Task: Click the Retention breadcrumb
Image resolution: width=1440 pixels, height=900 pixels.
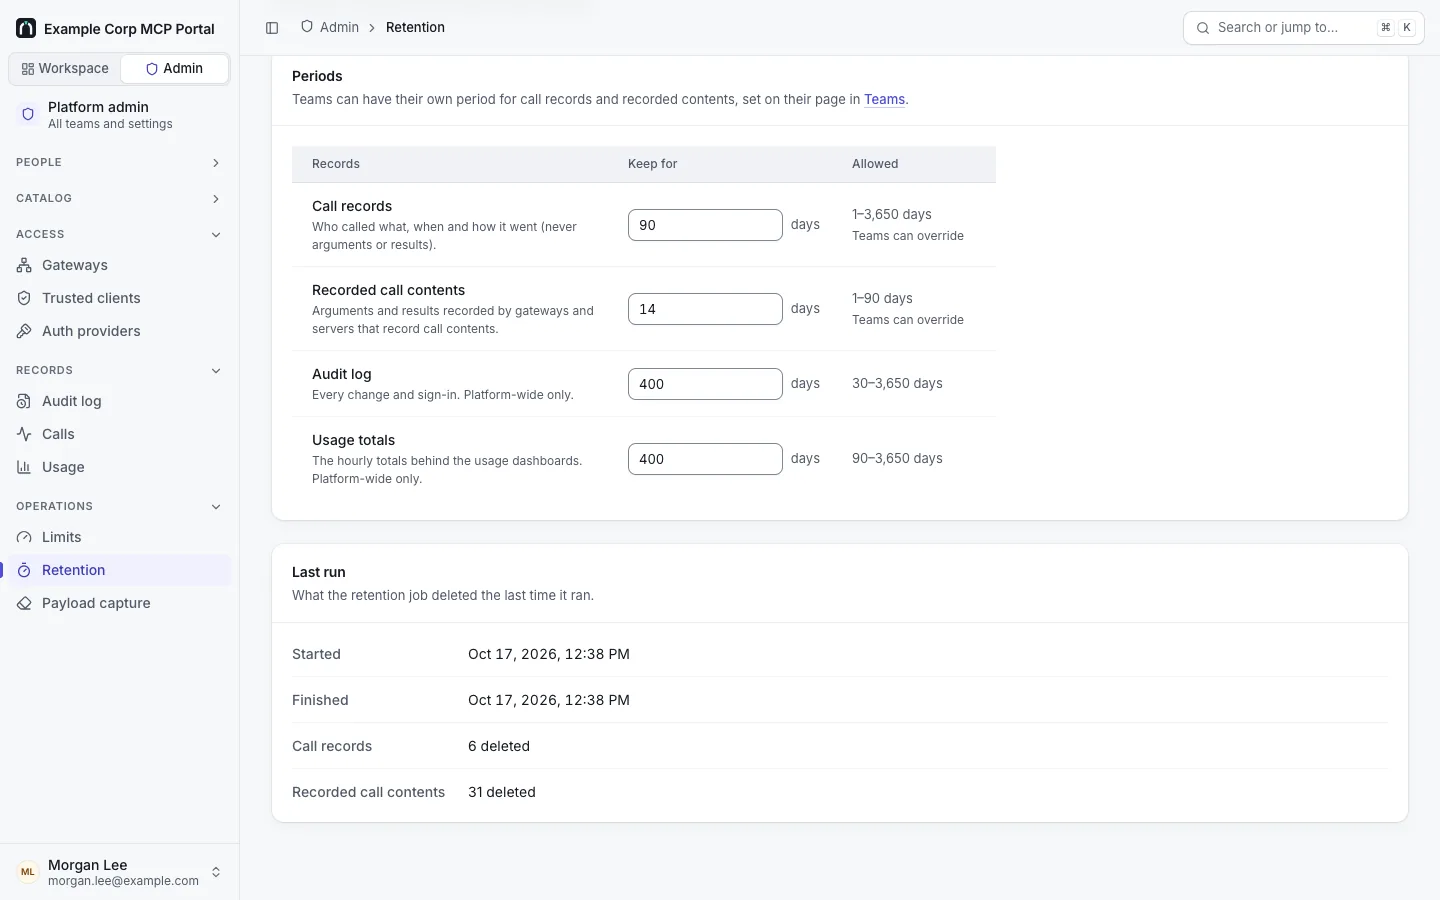Action: point(415,27)
